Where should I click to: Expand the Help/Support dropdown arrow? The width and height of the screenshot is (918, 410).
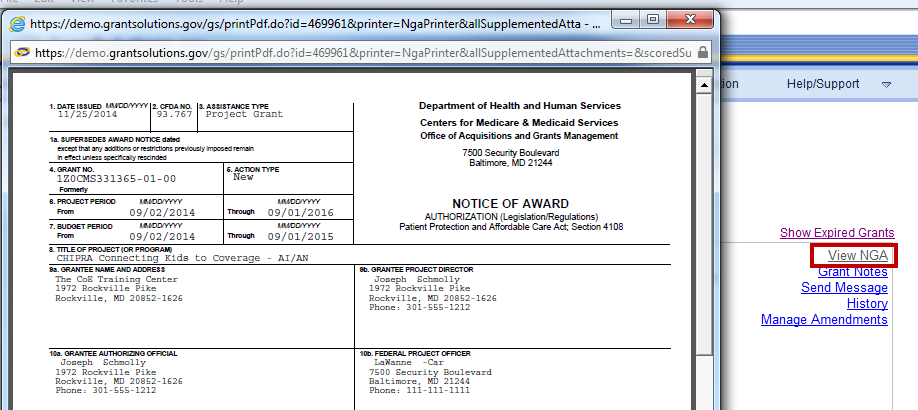coord(886,85)
